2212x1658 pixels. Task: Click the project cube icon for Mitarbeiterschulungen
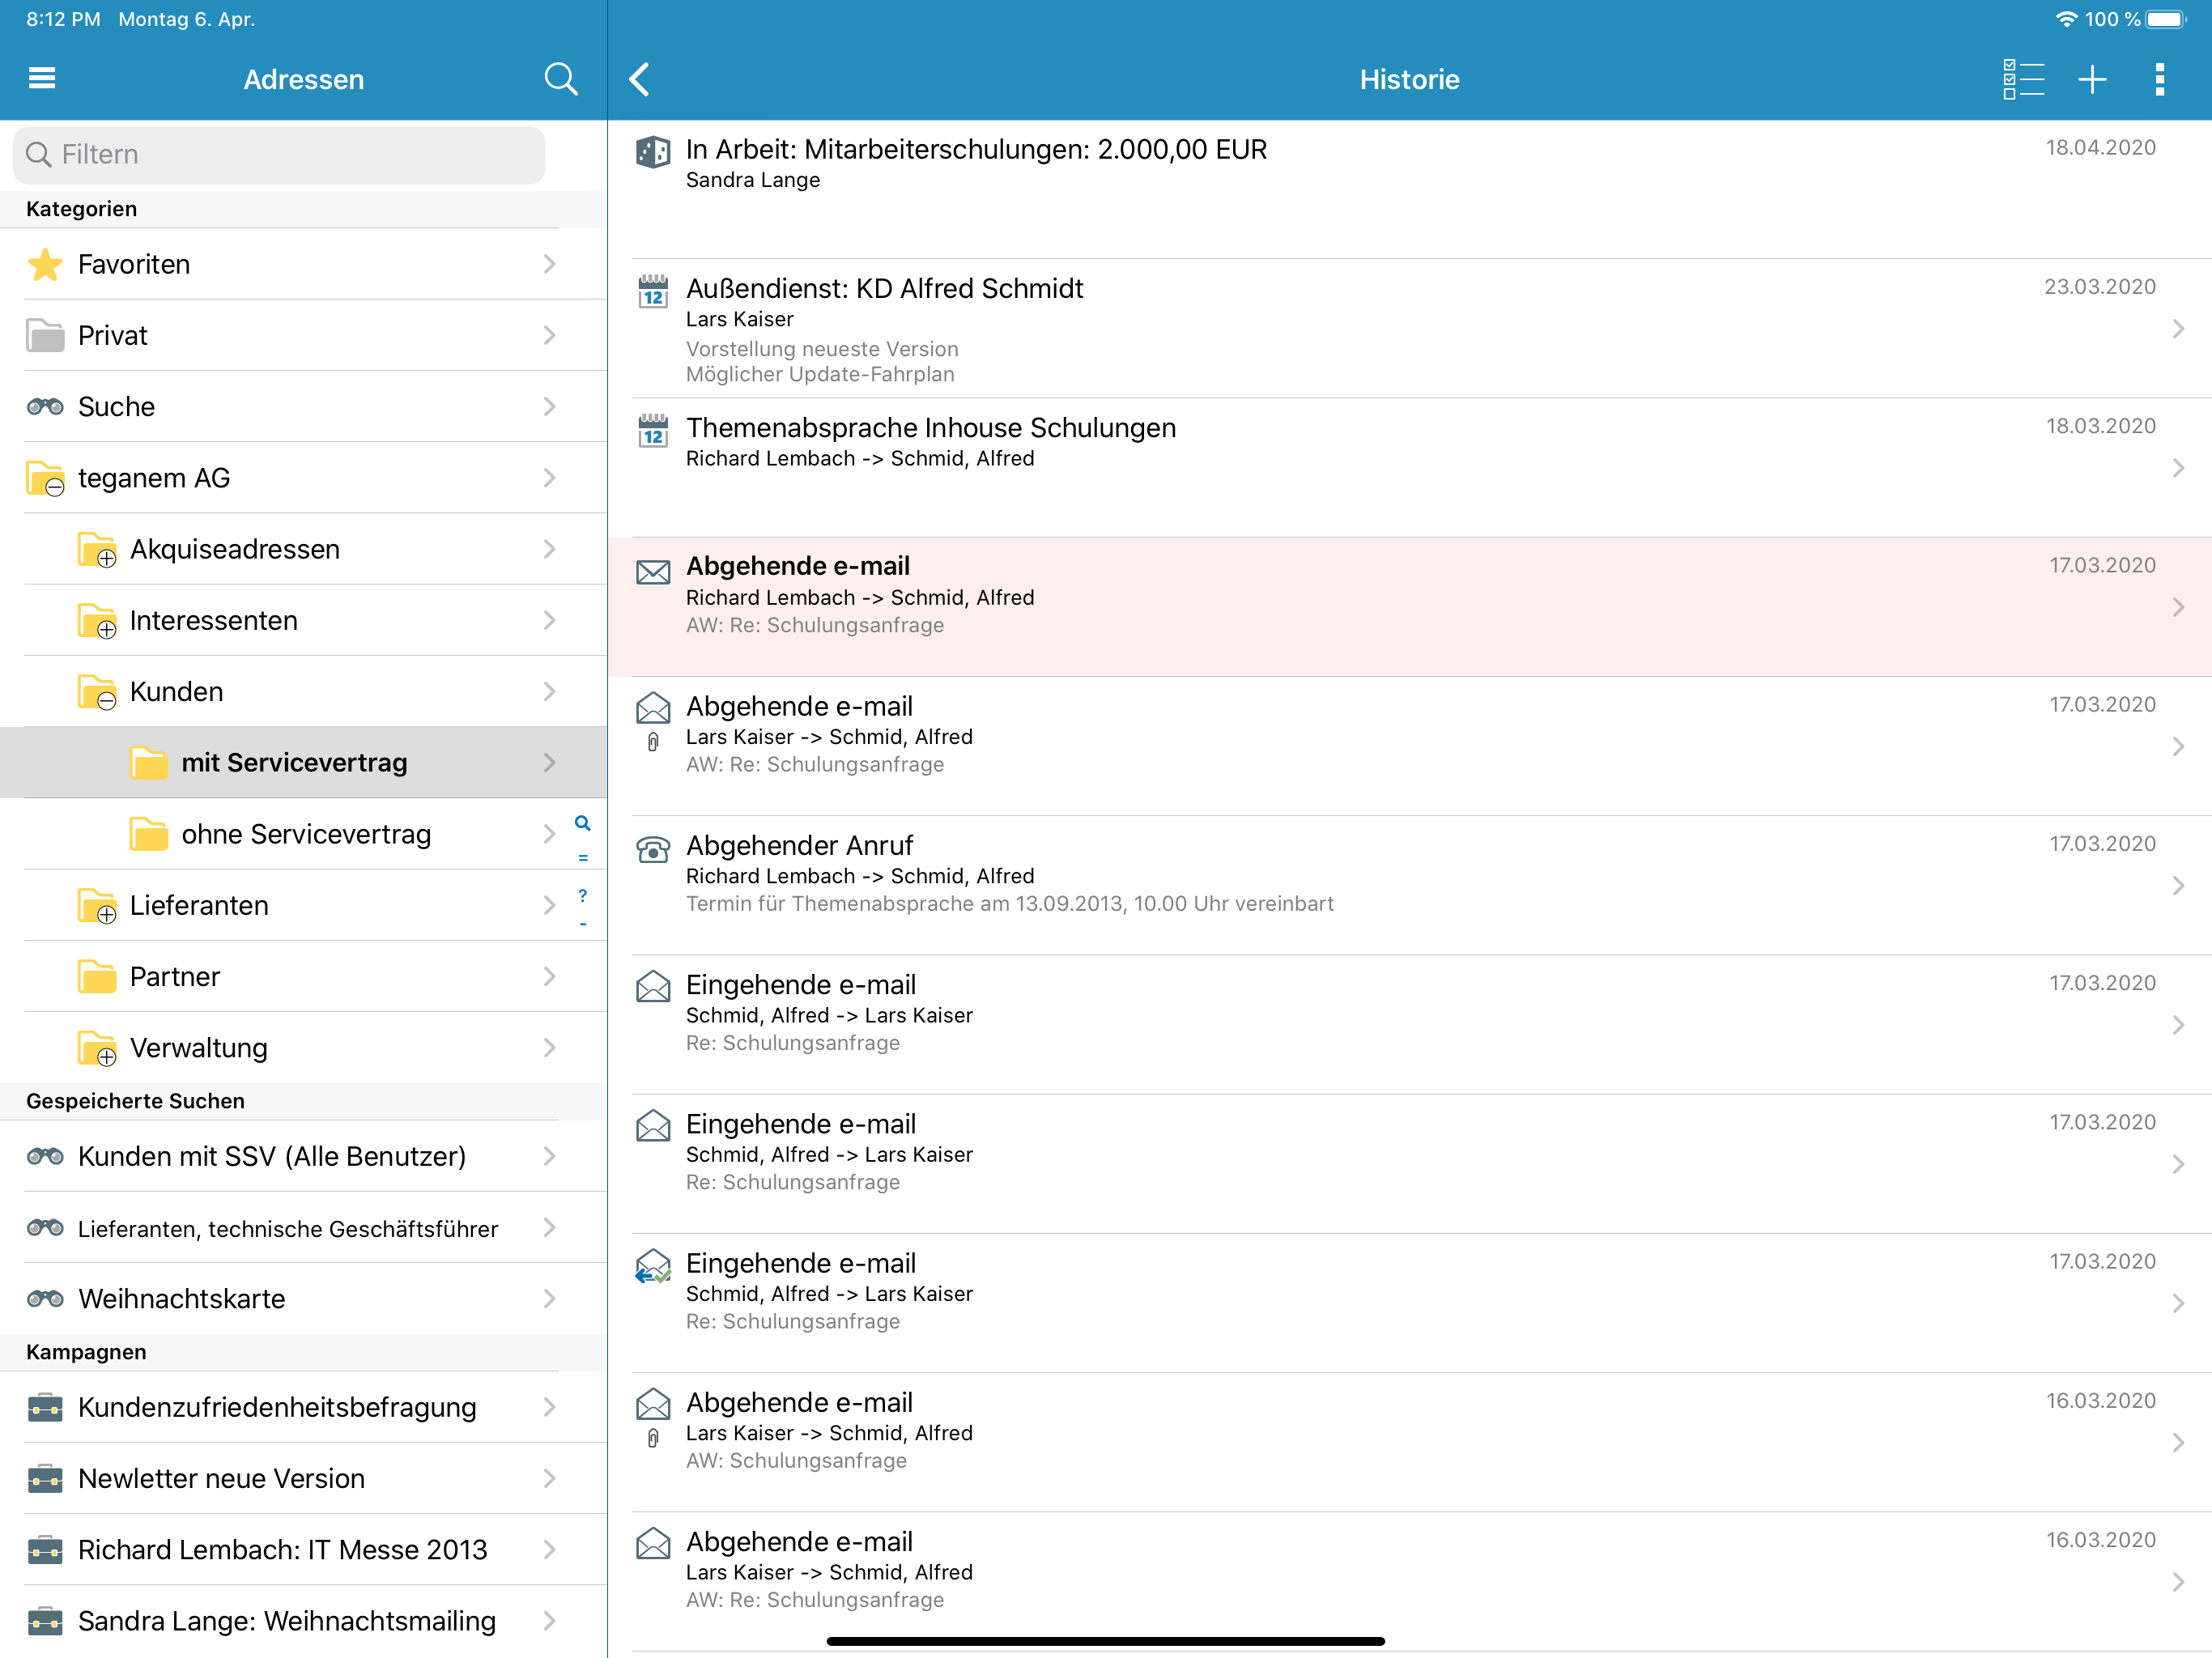(x=653, y=152)
